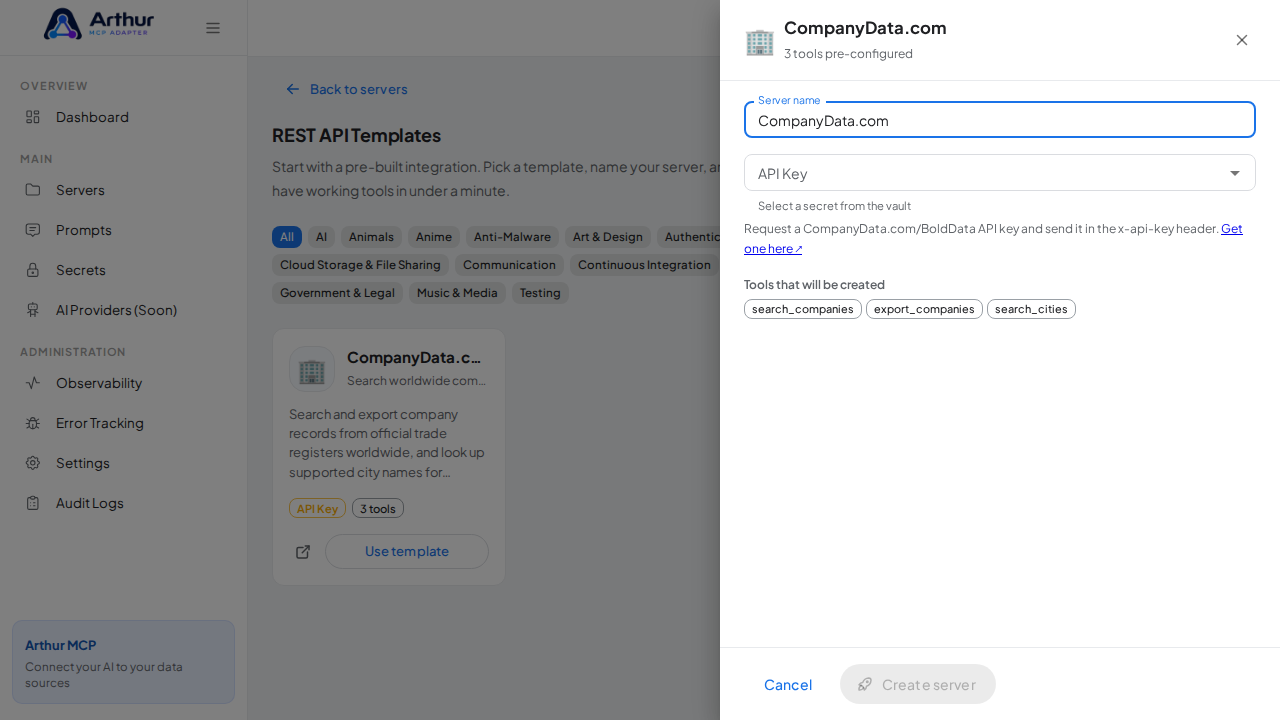Filter by Anime category
1280x720 pixels.
434,237
